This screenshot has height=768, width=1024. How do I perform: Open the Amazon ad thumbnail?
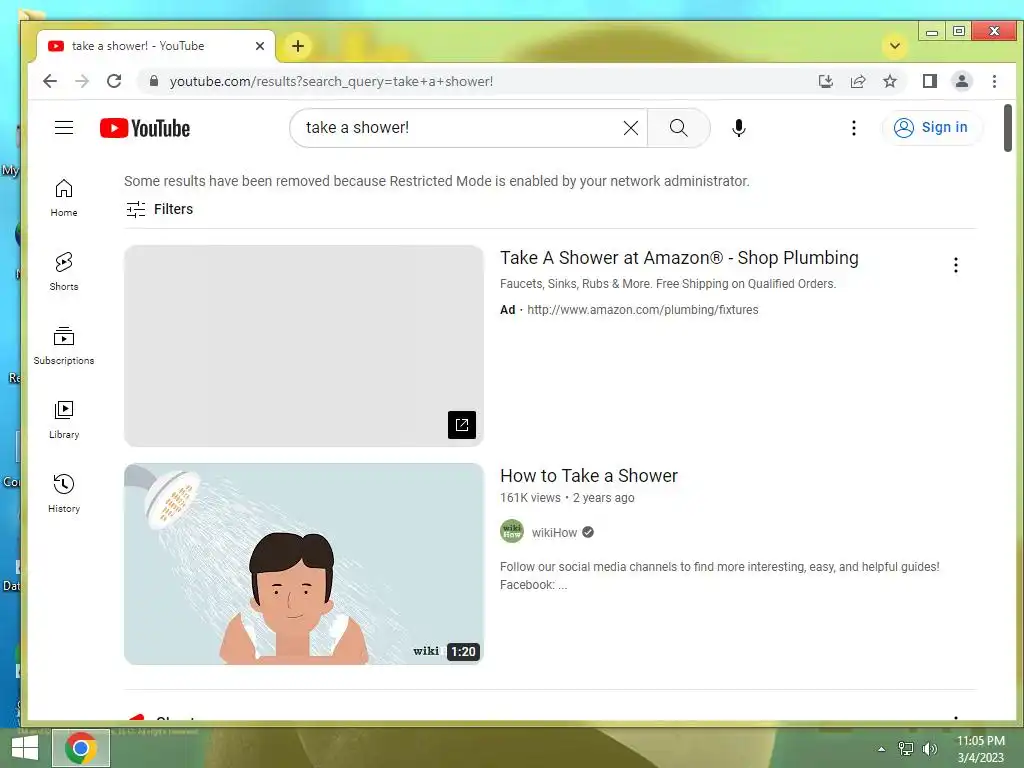point(304,345)
